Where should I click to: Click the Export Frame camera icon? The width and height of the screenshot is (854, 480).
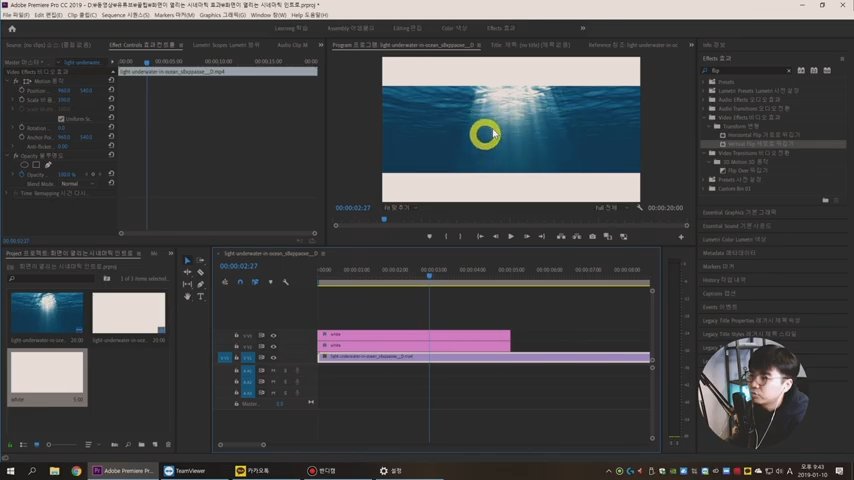point(593,237)
